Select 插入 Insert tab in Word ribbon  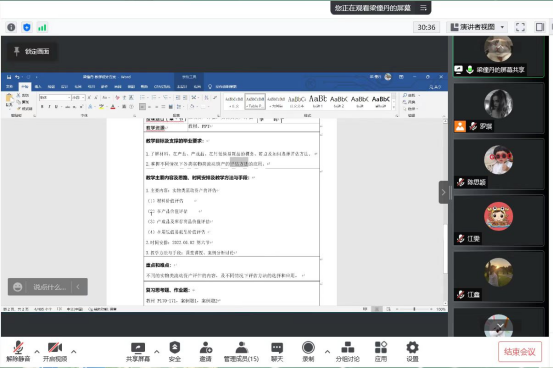click(x=38, y=86)
